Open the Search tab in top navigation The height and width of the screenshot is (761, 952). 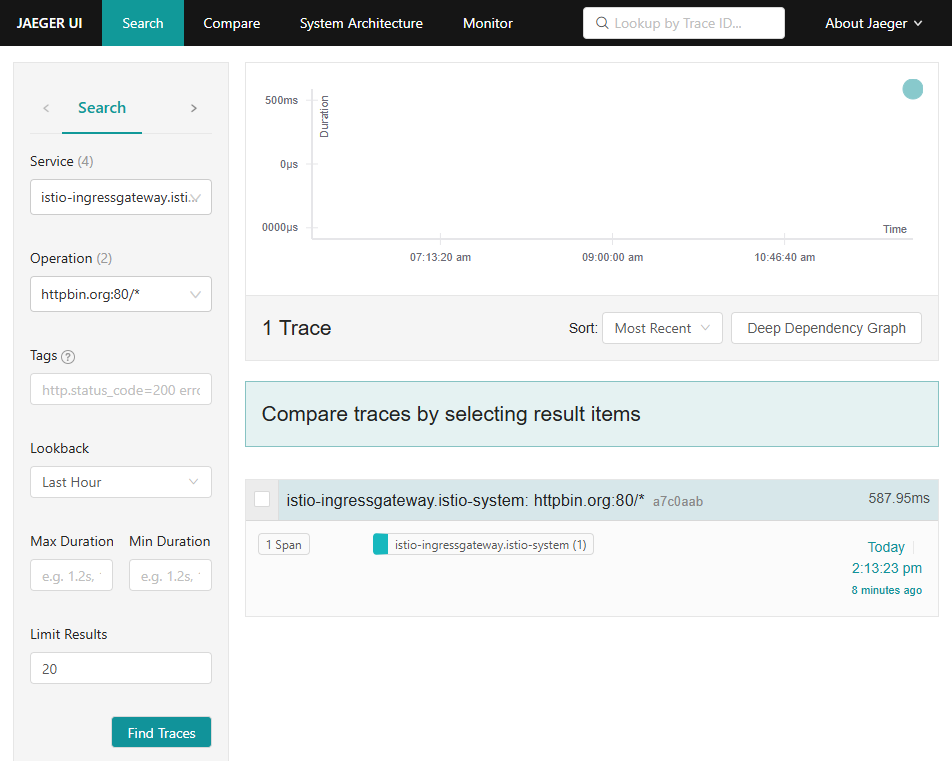pyautogui.click(x=143, y=23)
